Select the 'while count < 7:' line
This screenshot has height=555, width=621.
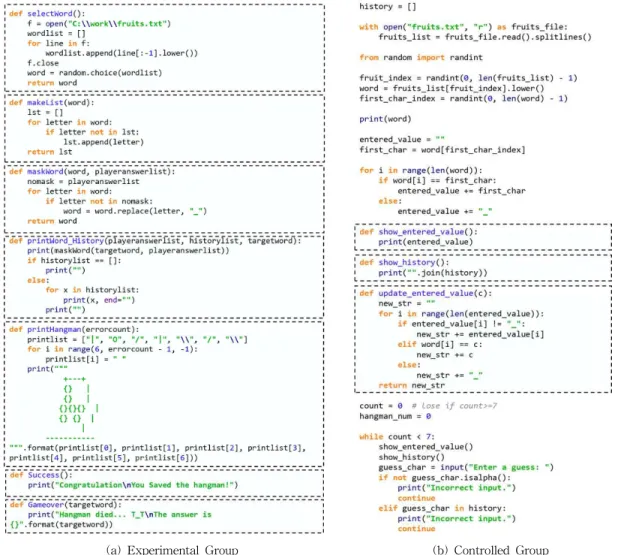point(397,437)
